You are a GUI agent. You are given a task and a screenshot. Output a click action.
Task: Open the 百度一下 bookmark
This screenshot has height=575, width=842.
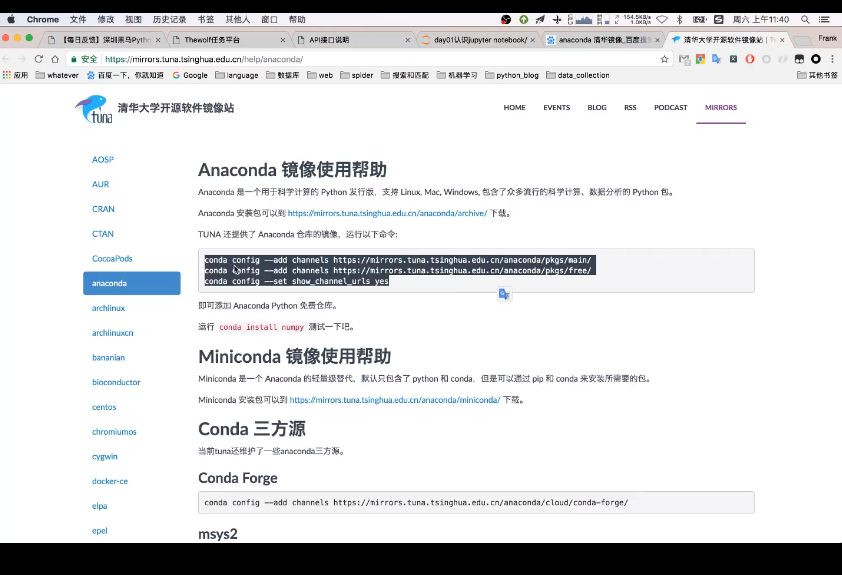(125, 75)
